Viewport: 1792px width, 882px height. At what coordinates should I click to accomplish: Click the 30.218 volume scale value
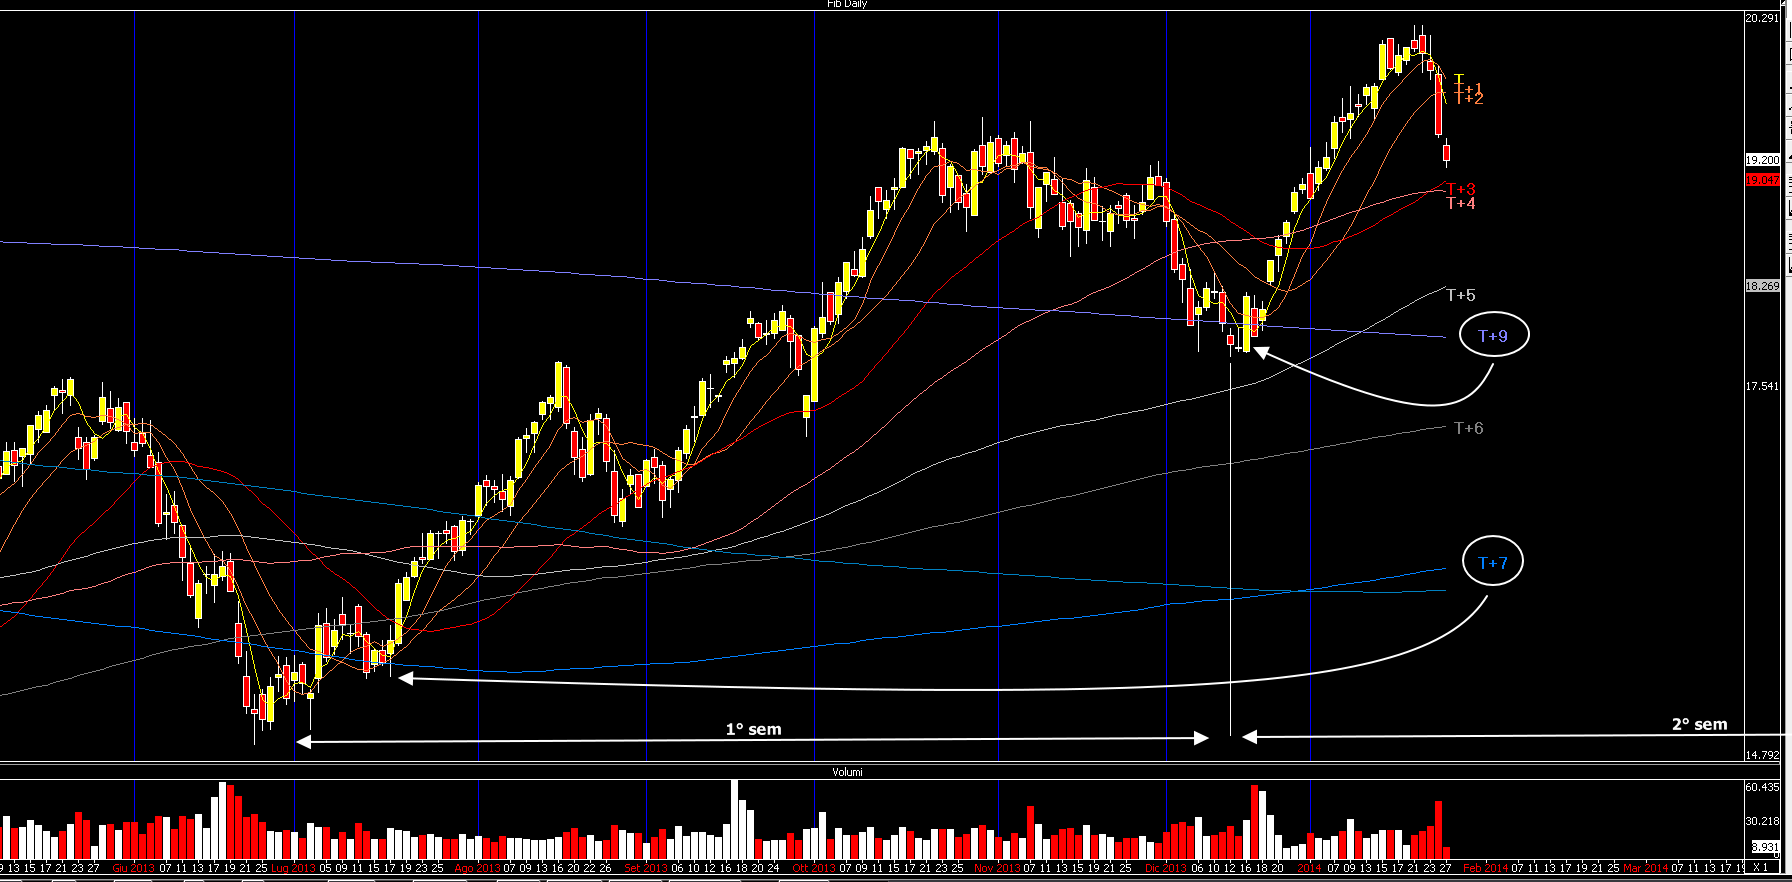[x=1763, y=821]
